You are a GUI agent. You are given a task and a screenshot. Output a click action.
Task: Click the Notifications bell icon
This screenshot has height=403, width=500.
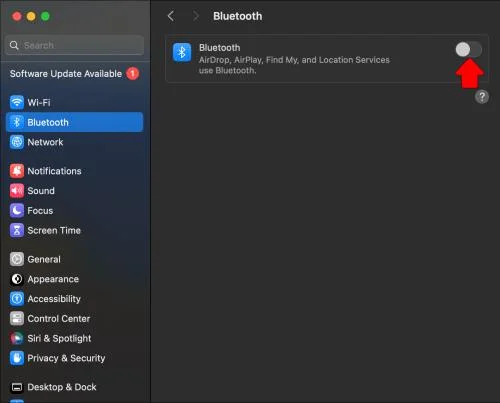point(17,171)
